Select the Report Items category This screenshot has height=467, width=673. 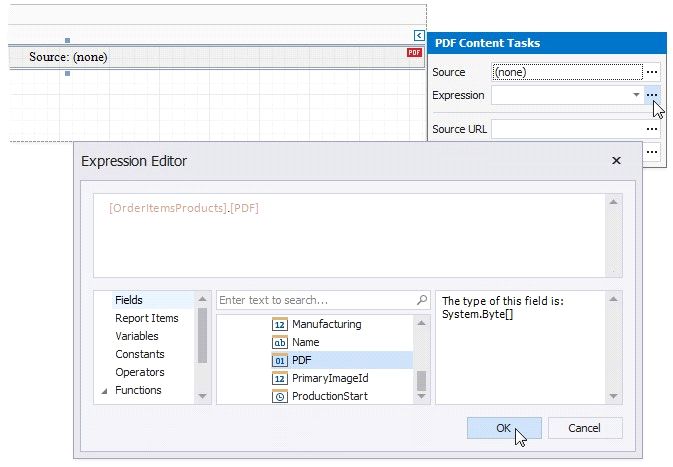coord(146,318)
